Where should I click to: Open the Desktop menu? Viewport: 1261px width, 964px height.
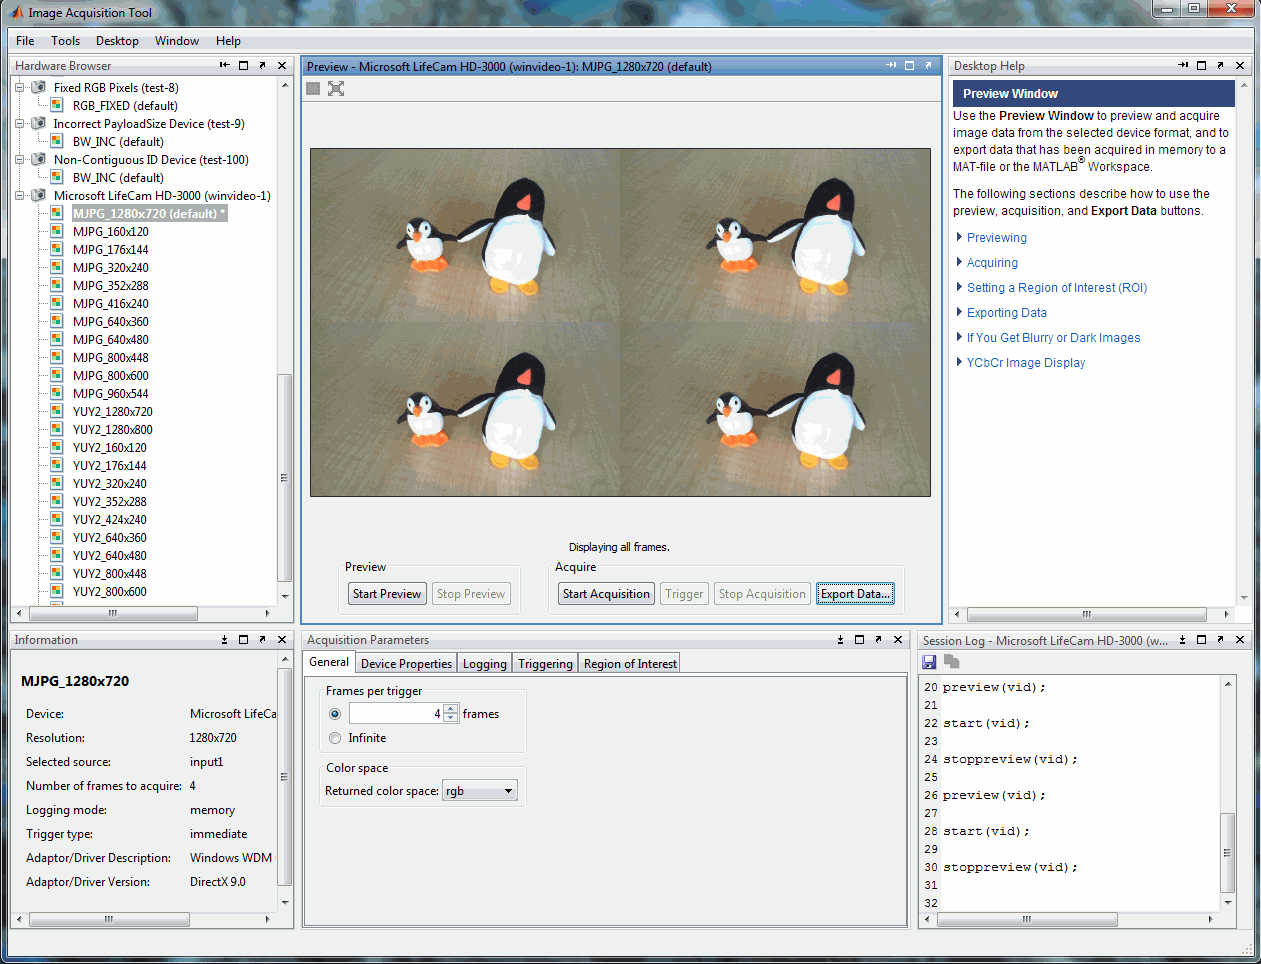117,41
